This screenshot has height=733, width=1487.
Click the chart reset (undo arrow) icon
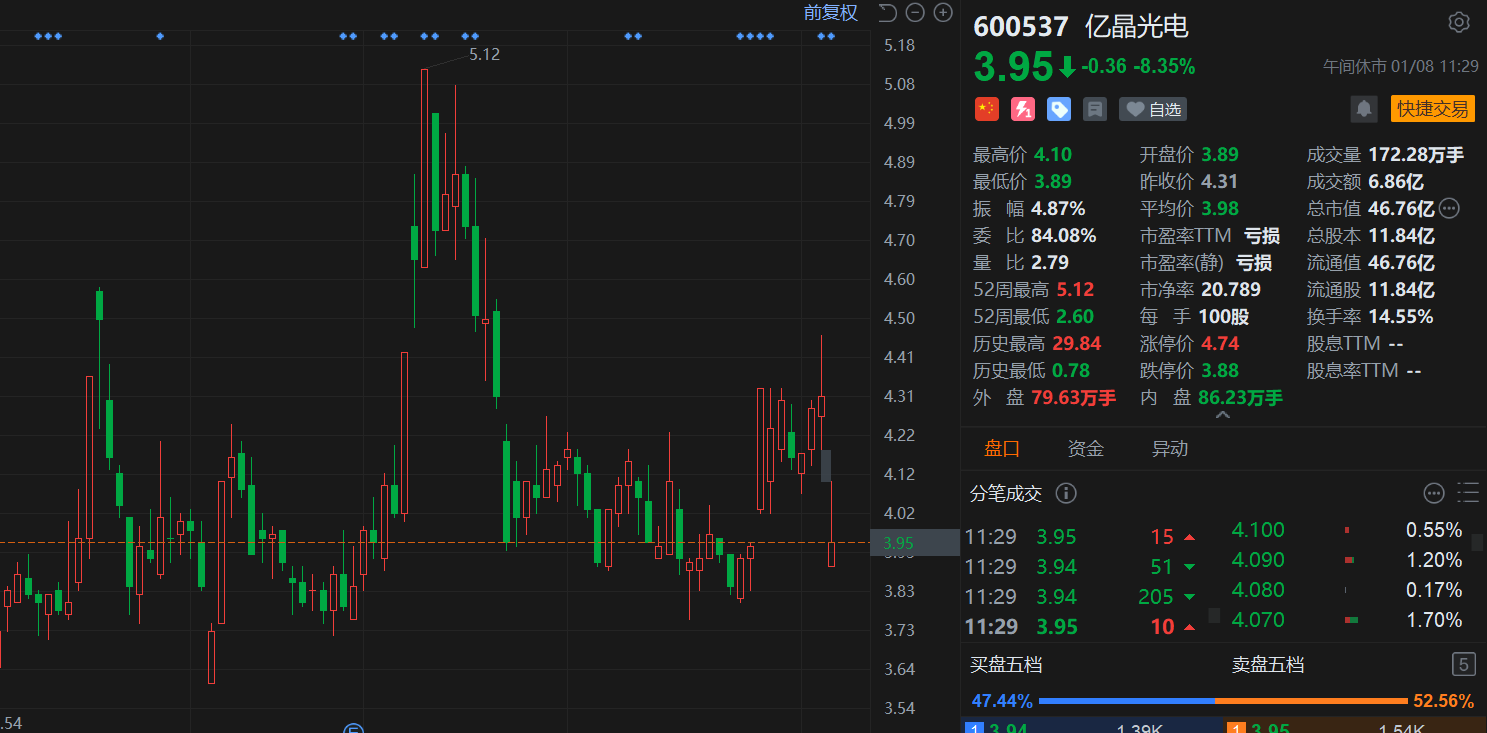(887, 13)
